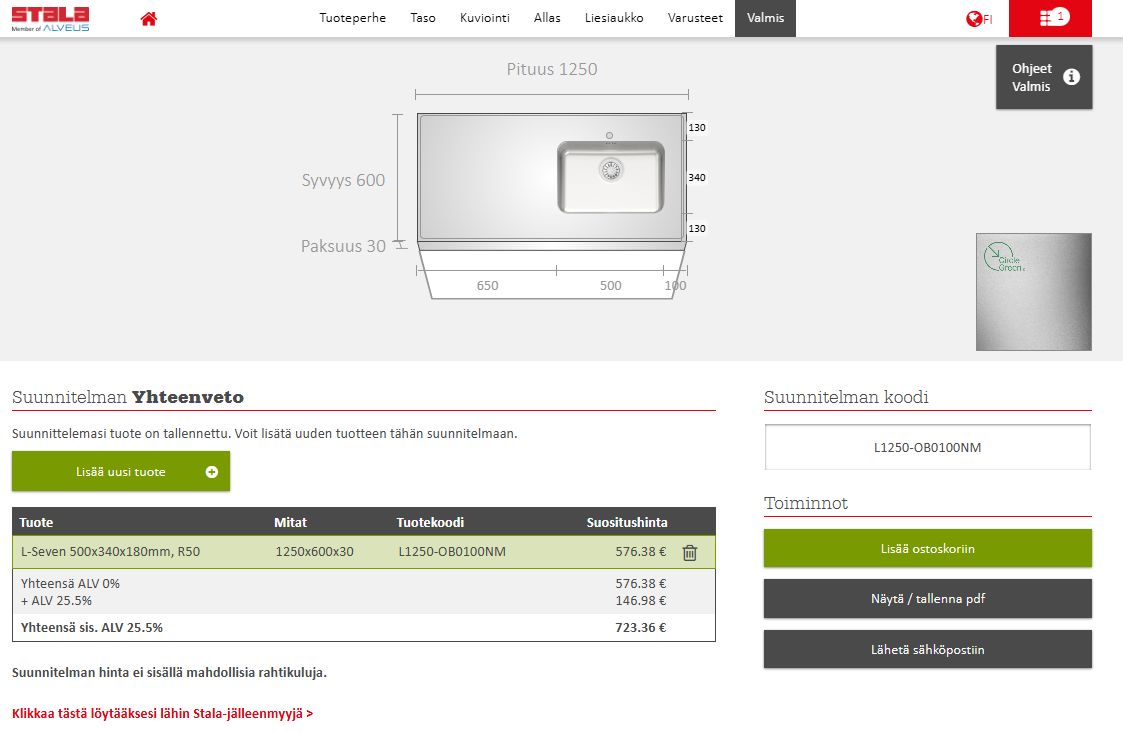Go to the home page icon
This screenshot has width=1123, height=732.
[148, 19]
